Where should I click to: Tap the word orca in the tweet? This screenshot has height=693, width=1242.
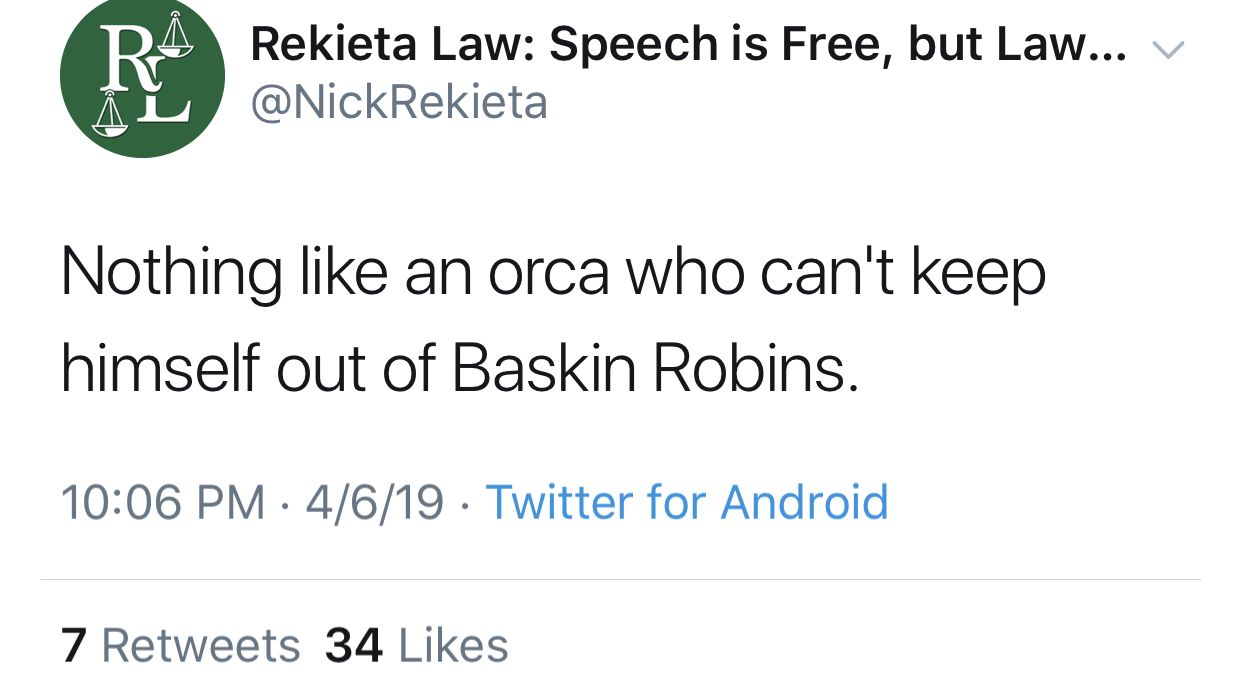tap(548, 275)
